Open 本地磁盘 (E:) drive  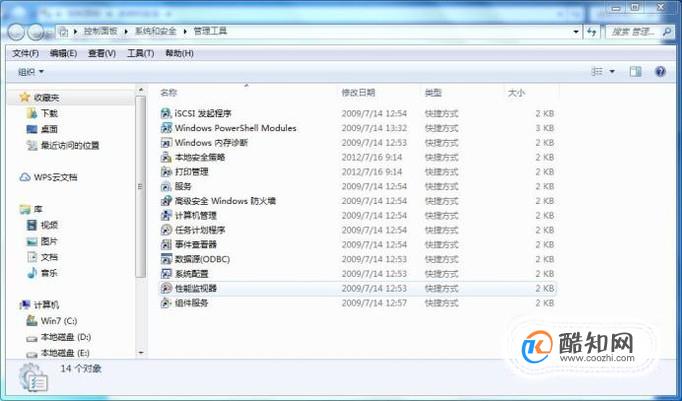point(58,353)
